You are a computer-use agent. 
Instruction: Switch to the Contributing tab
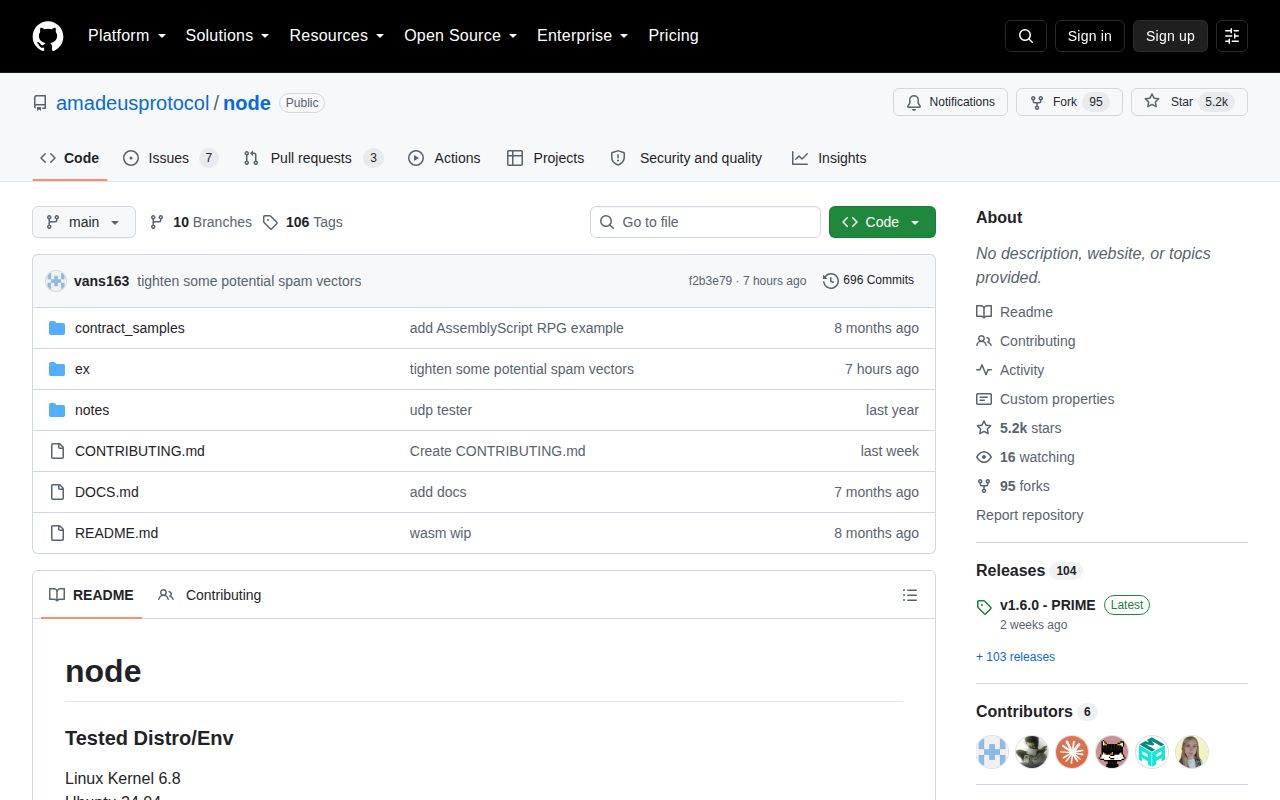(210, 595)
